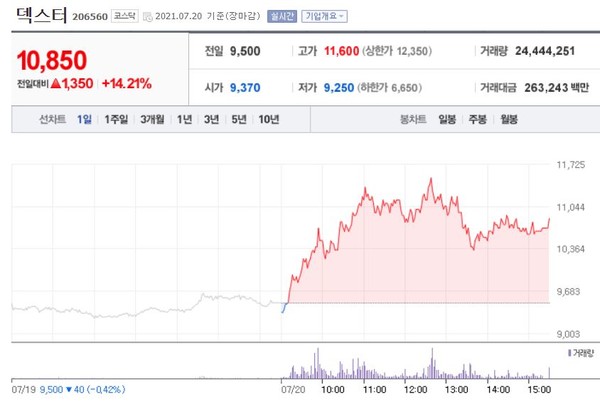Screen dimensions: 600x407
Task: Click the small calendar icon beside the date
Action: pyautogui.click(x=148, y=17)
